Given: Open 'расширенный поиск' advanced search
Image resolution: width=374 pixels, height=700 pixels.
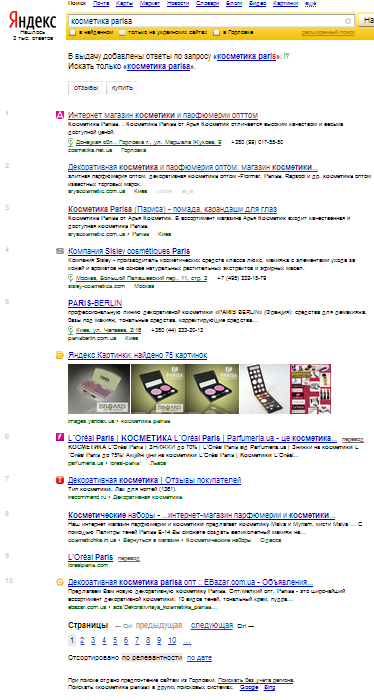Looking at the screenshot, I should click(x=328, y=32).
